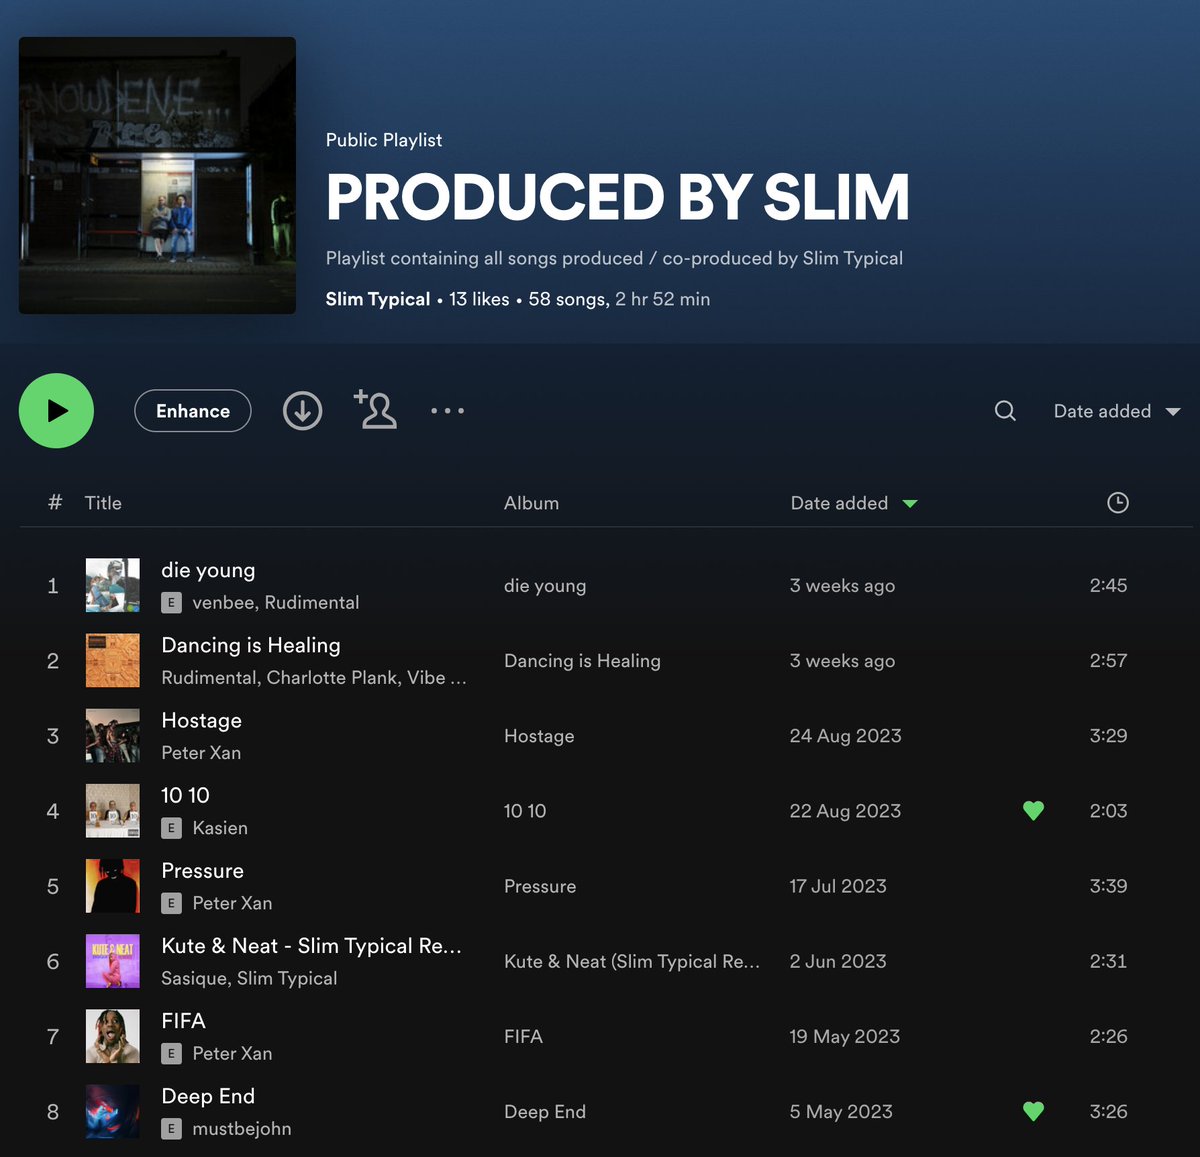Invite collaborators with the add-user icon
Image resolution: width=1200 pixels, height=1157 pixels.
click(376, 410)
